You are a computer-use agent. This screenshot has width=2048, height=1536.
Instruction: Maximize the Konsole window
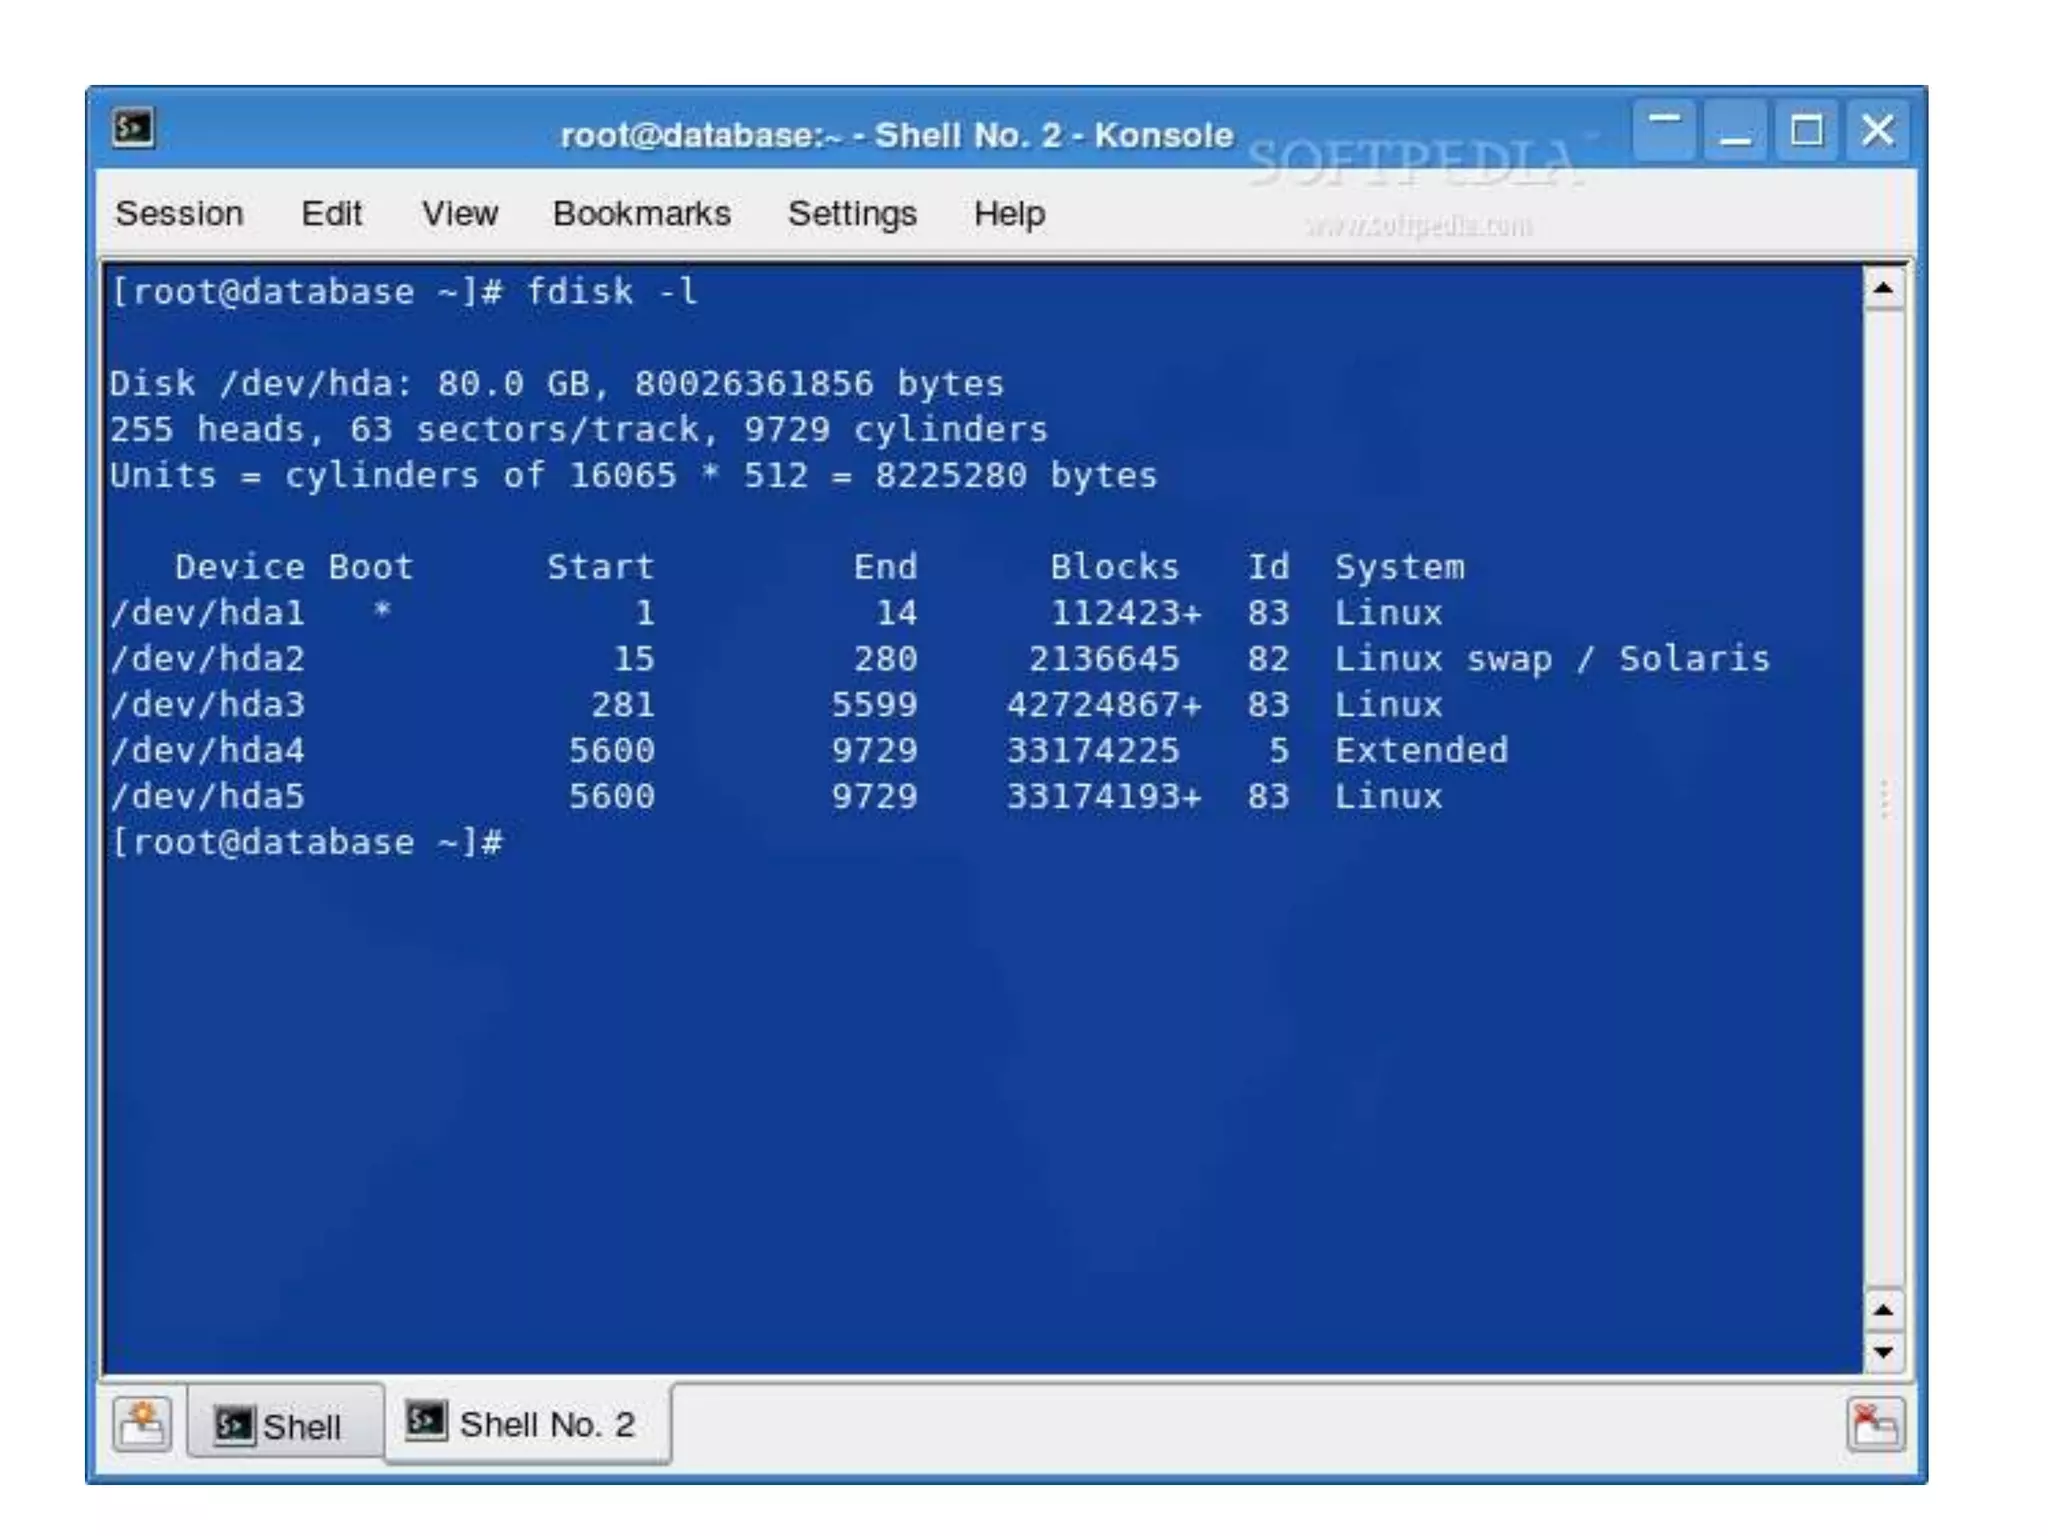pos(1806,130)
